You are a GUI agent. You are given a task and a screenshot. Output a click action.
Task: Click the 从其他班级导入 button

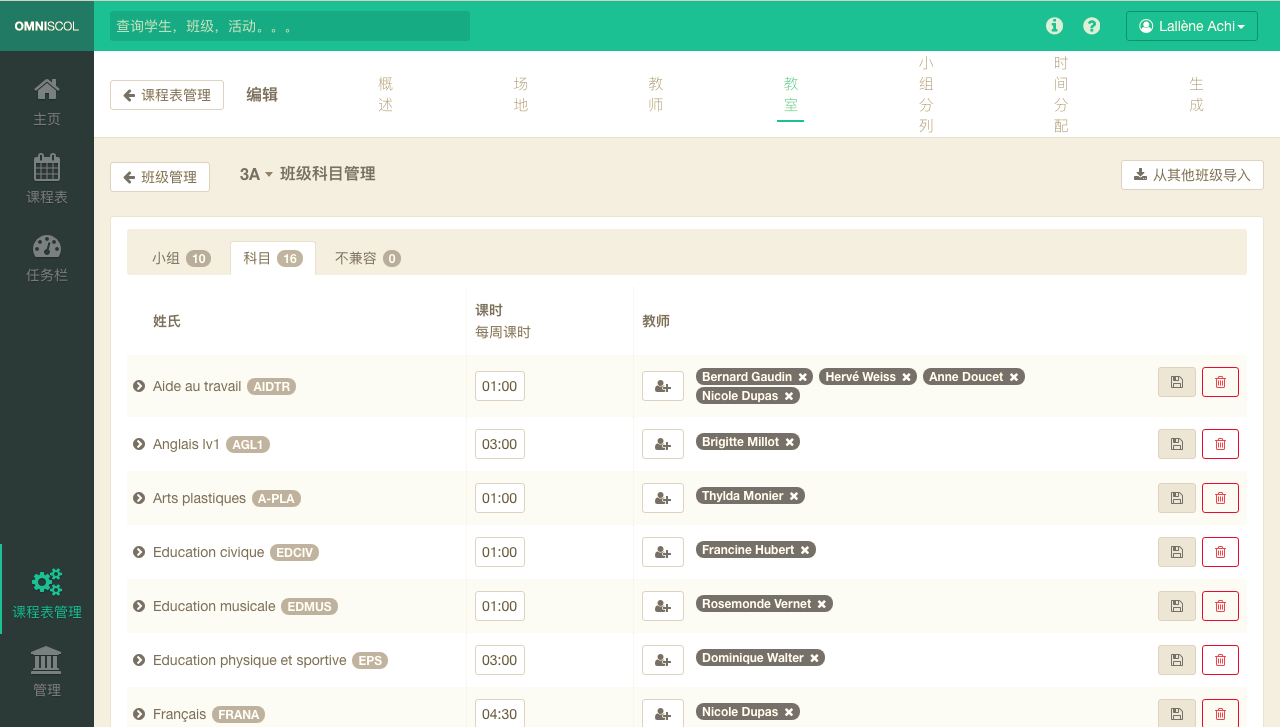pos(1192,175)
